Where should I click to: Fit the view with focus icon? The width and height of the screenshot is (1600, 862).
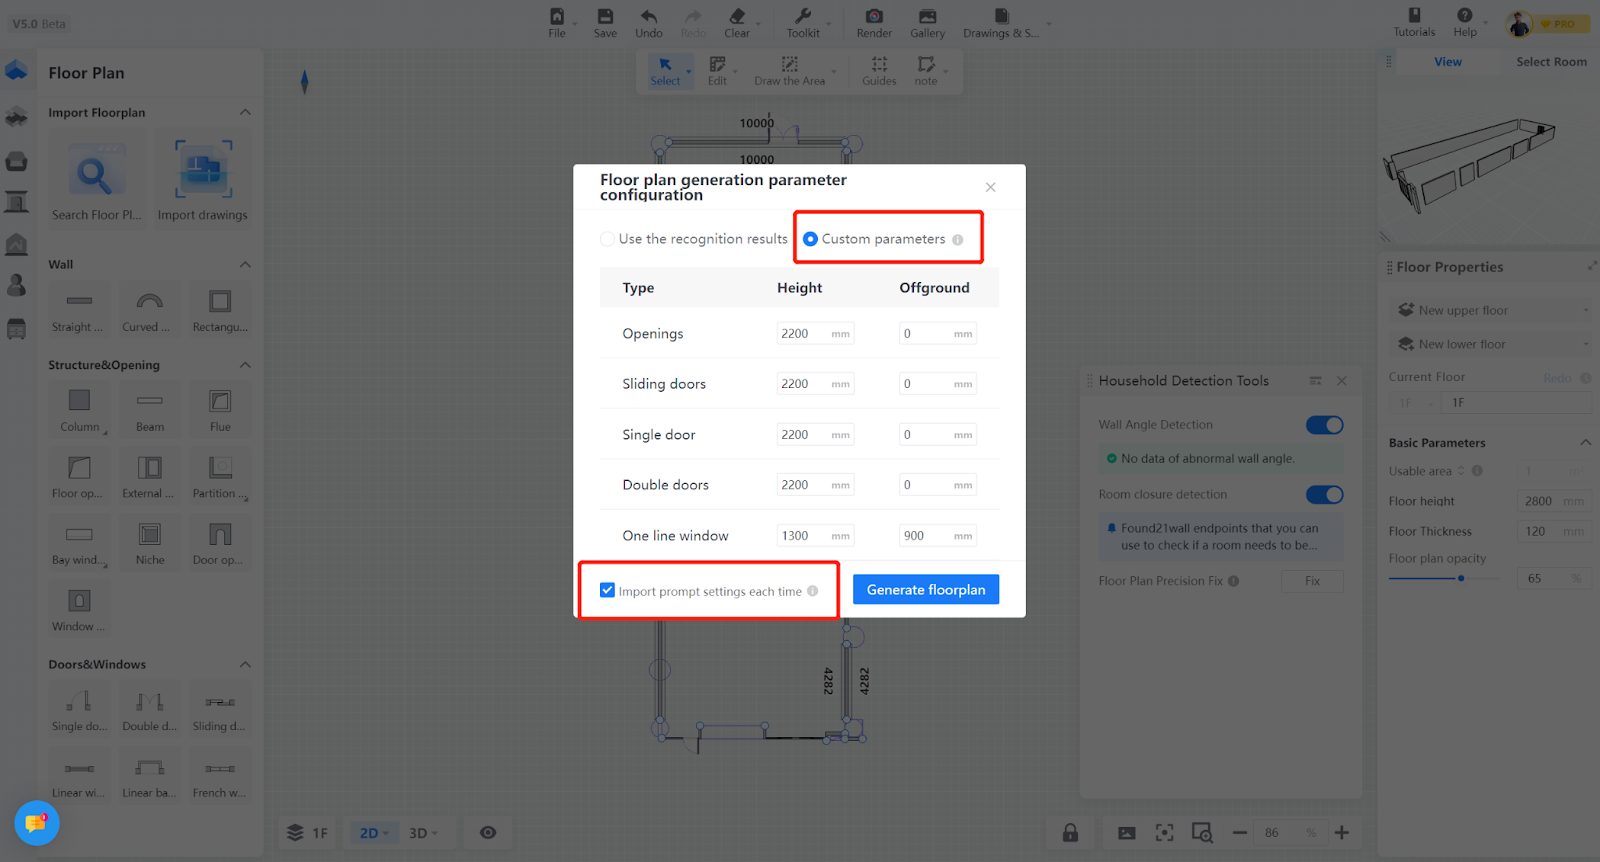coord(1164,833)
